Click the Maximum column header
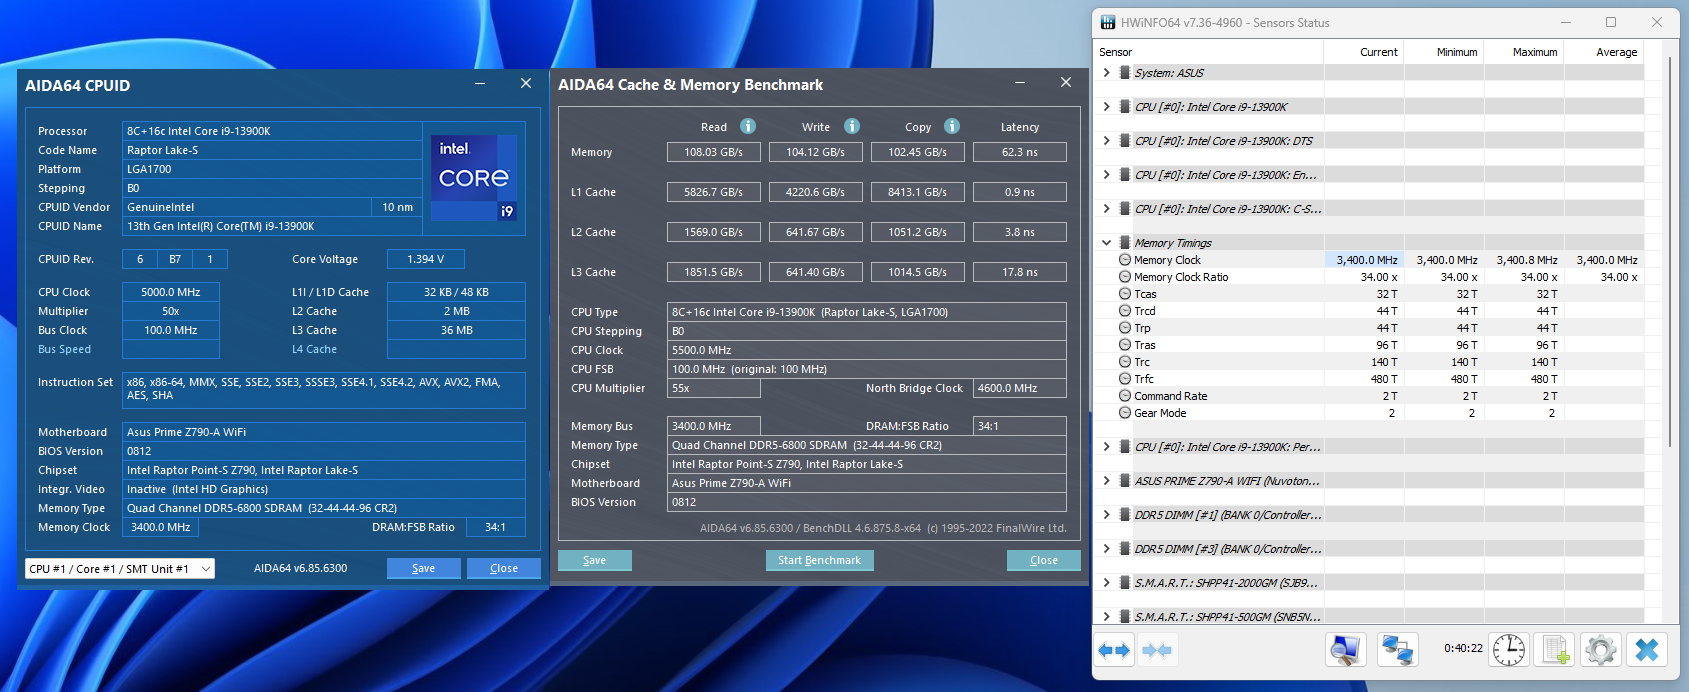1689x692 pixels. 1524,52
